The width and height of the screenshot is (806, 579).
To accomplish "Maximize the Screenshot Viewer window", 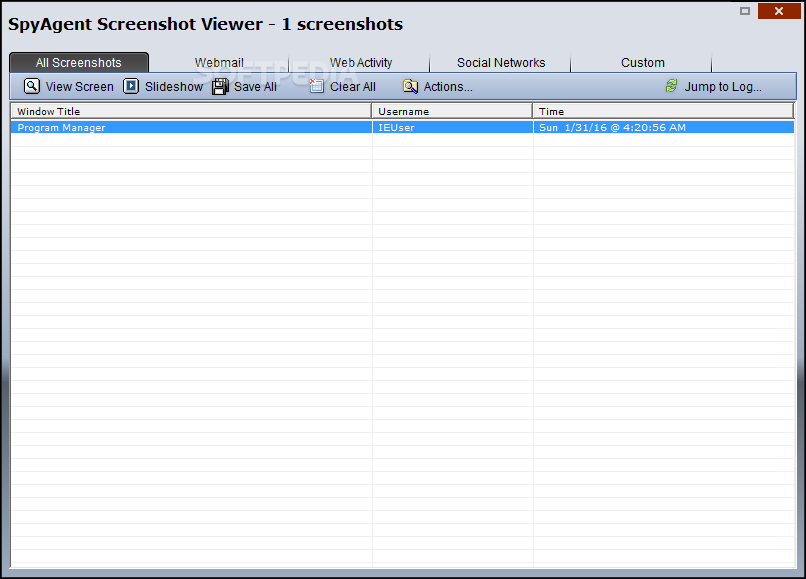I will click(745, 11).
